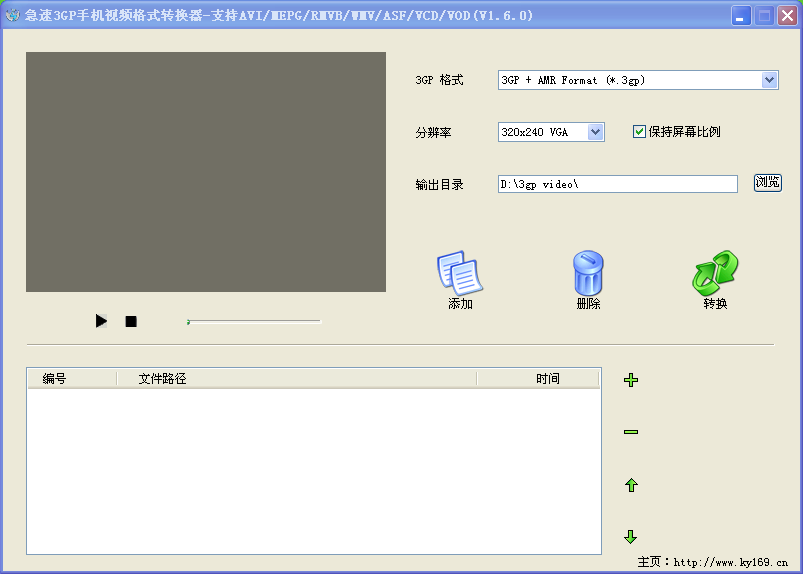Open homepage link http://www.ky169.cn

tap(731, 562)
